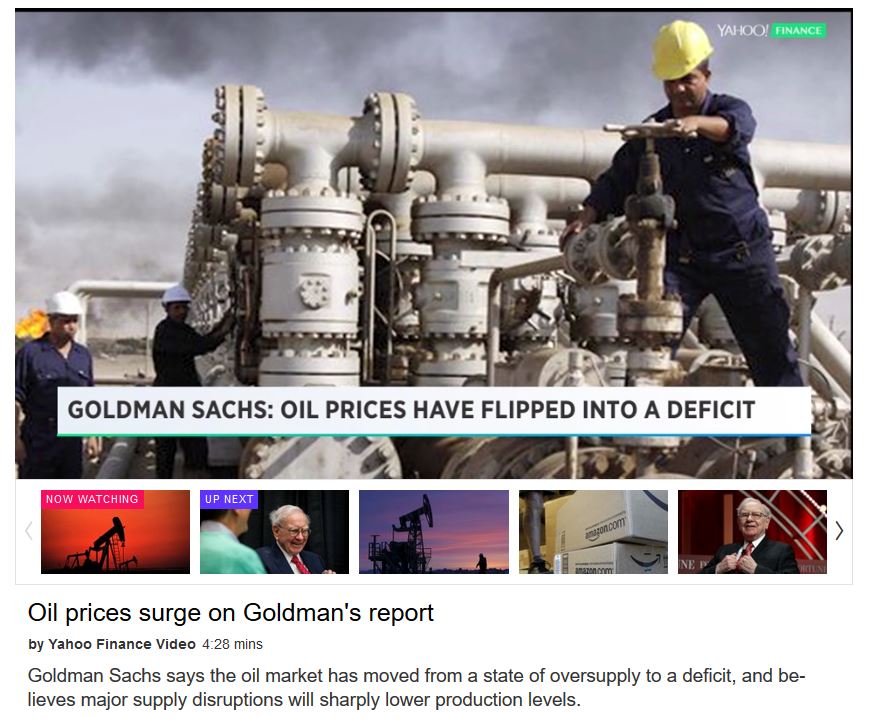This screenshot has width=876, height=726.
Task: Click the green FINANCE badge
Action: point(799,30)
